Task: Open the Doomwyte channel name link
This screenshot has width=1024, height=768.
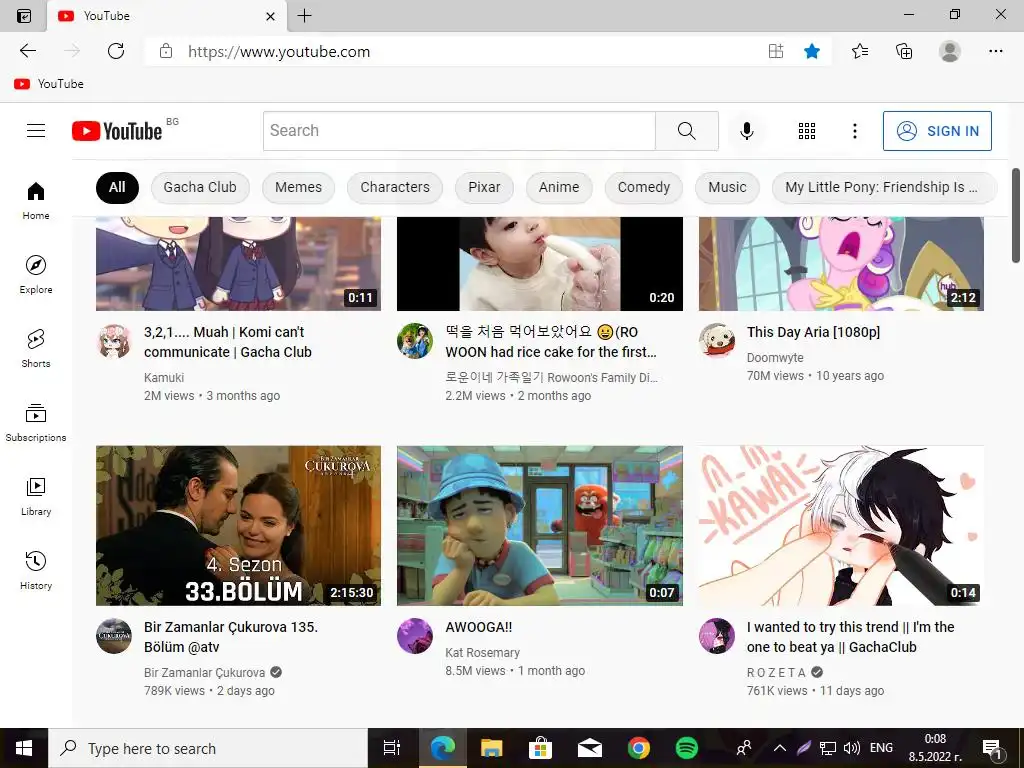Action: coord(775,358)
